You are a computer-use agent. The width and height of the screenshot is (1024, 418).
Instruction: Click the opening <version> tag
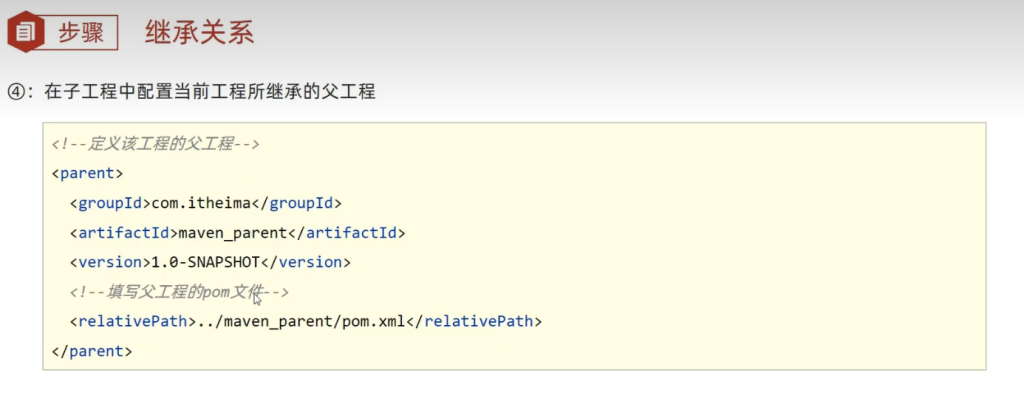coord(110,262)
